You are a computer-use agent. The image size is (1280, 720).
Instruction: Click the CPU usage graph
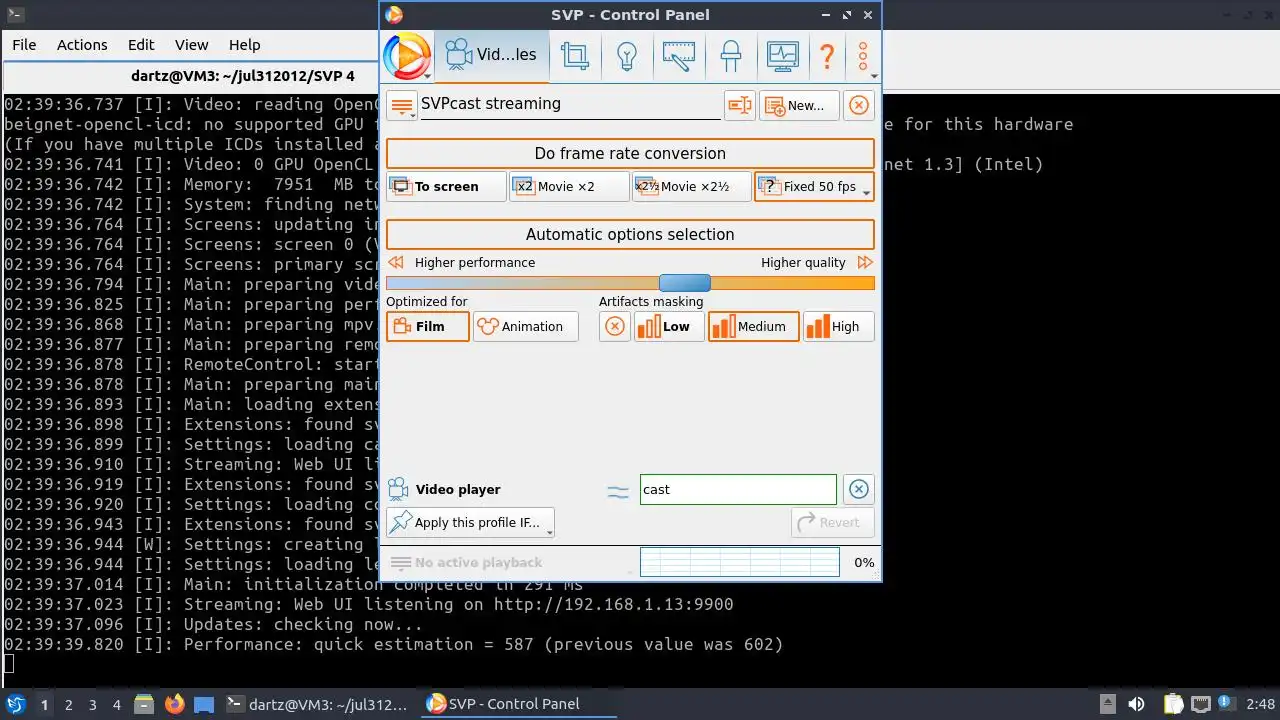tap(740, 562)
